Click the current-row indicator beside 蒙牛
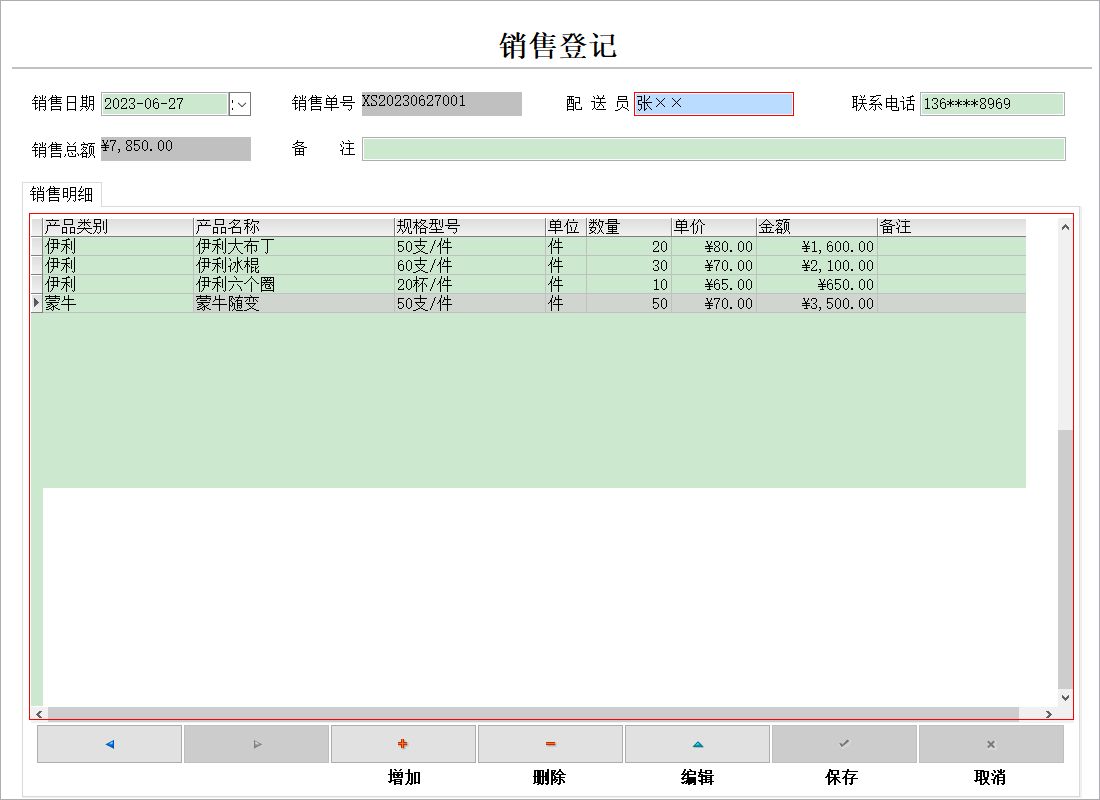 click(36, 303)
